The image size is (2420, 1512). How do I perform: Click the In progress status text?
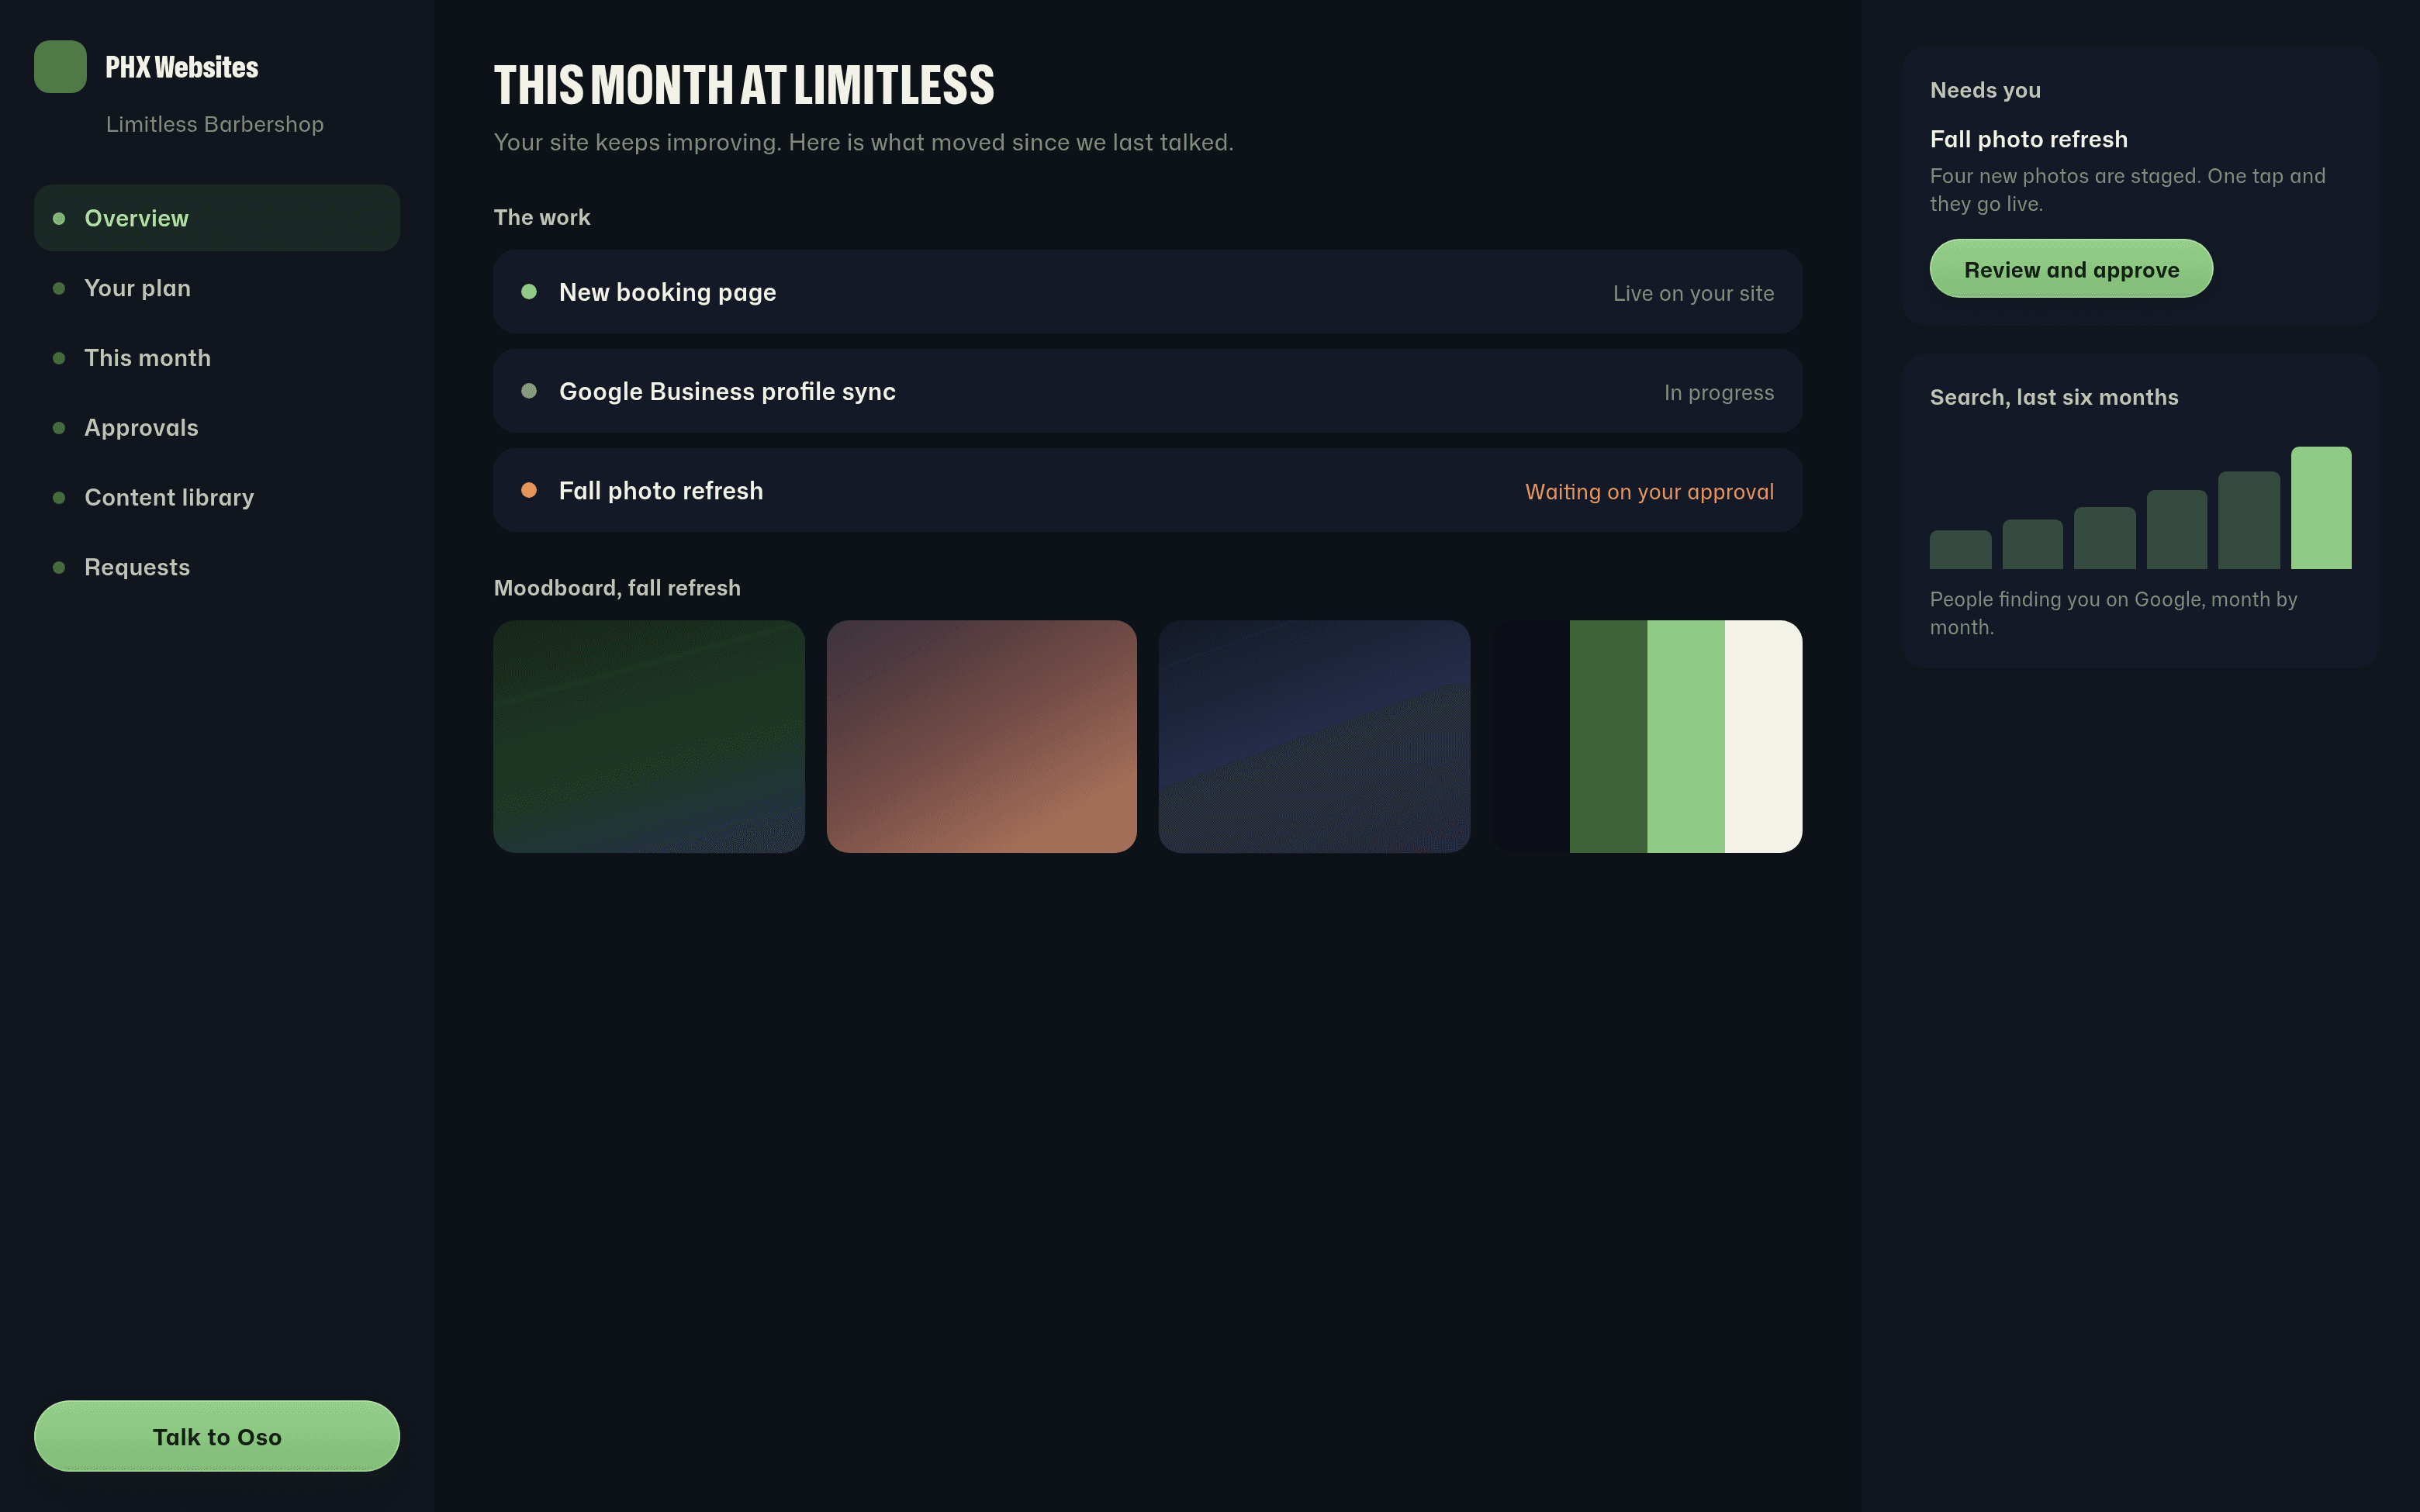[x=1719, y=393]
